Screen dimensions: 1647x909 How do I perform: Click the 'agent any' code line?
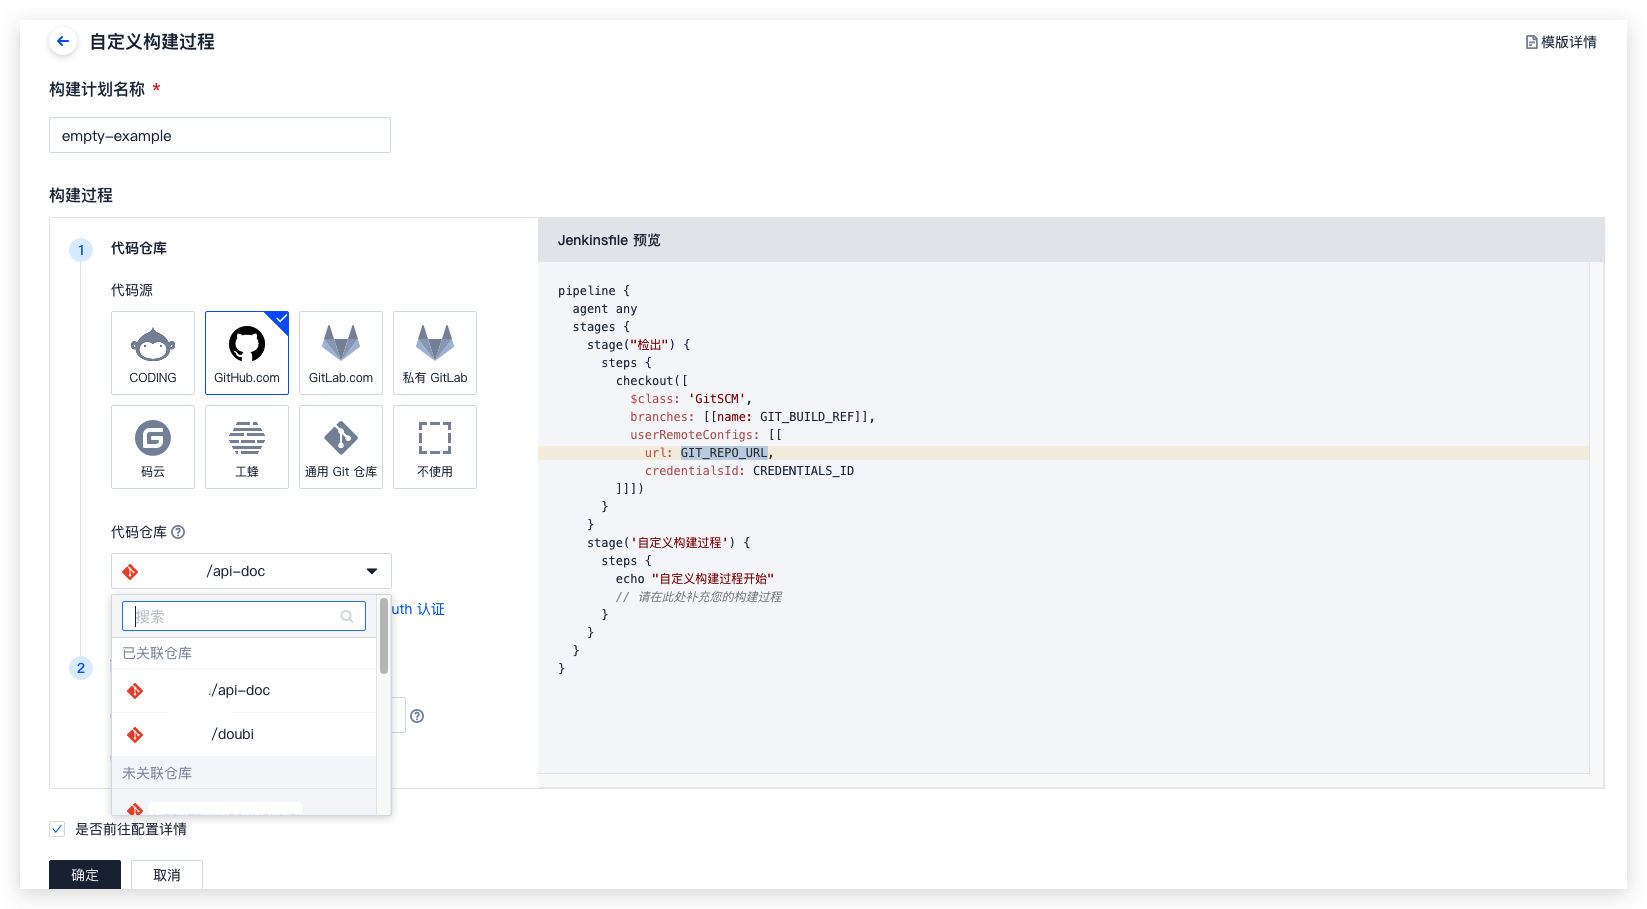(604, 309)
